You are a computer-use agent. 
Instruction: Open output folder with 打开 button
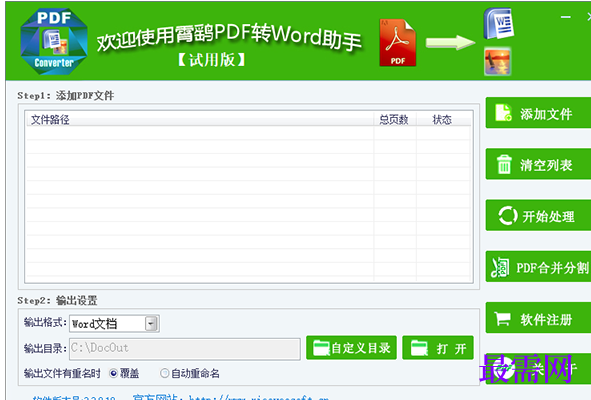438,348
